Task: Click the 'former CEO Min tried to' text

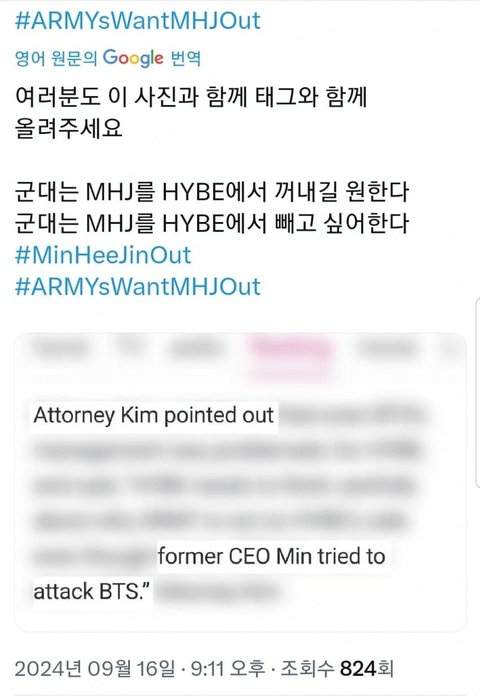Action: coord(272,557)
